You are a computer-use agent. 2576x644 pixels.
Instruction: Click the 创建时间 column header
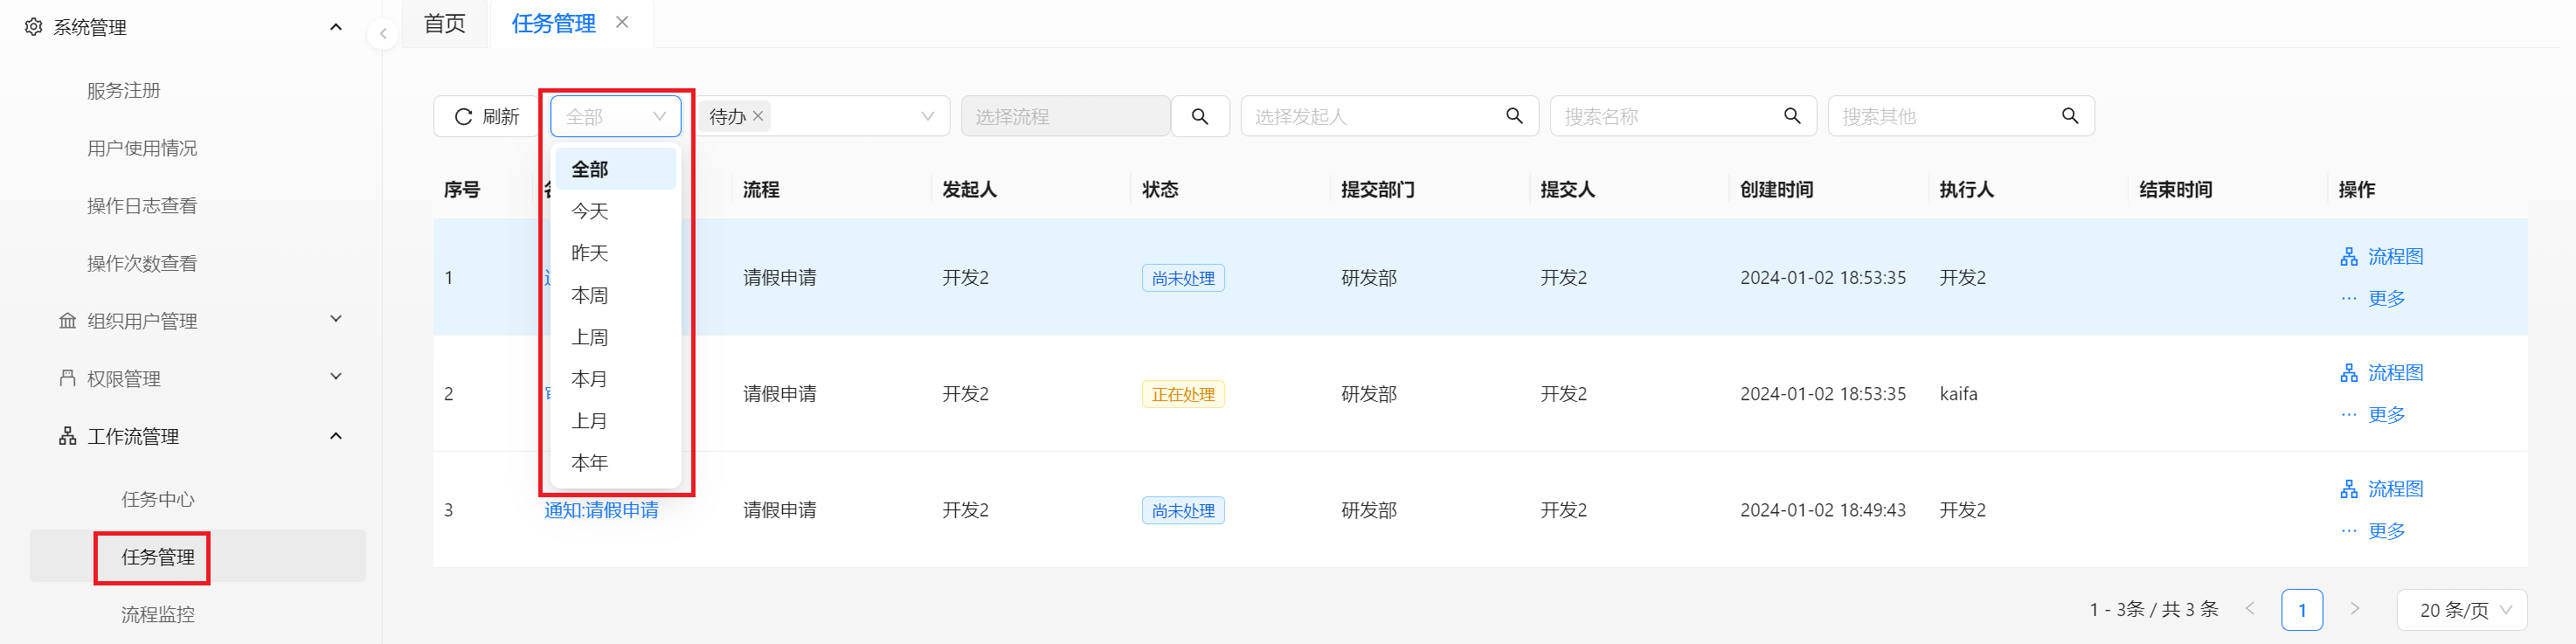[1776, 190]
